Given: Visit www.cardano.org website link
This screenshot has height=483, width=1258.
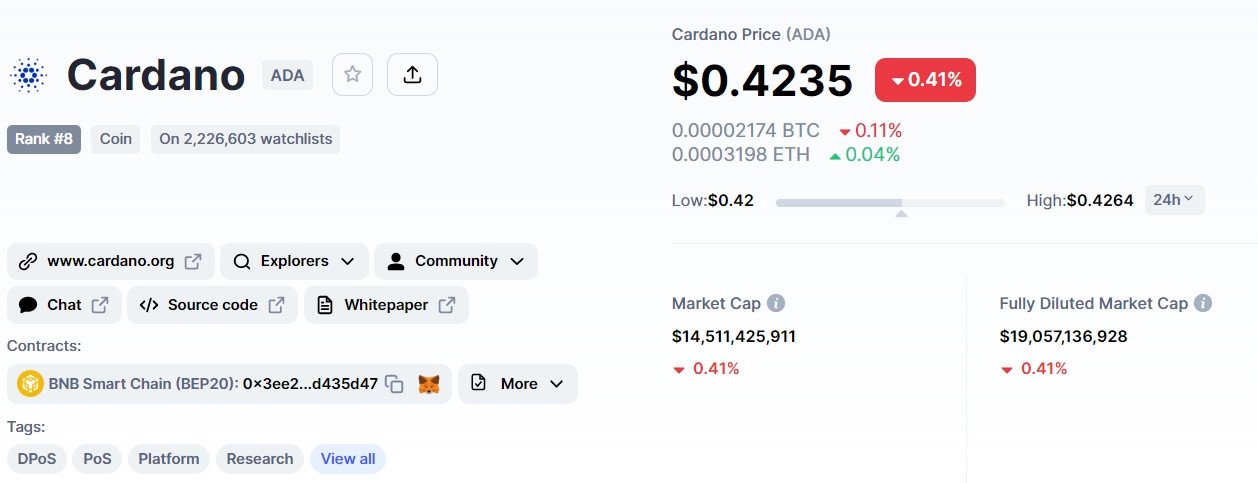Looking at the screenshot, I should coord(111,261).
